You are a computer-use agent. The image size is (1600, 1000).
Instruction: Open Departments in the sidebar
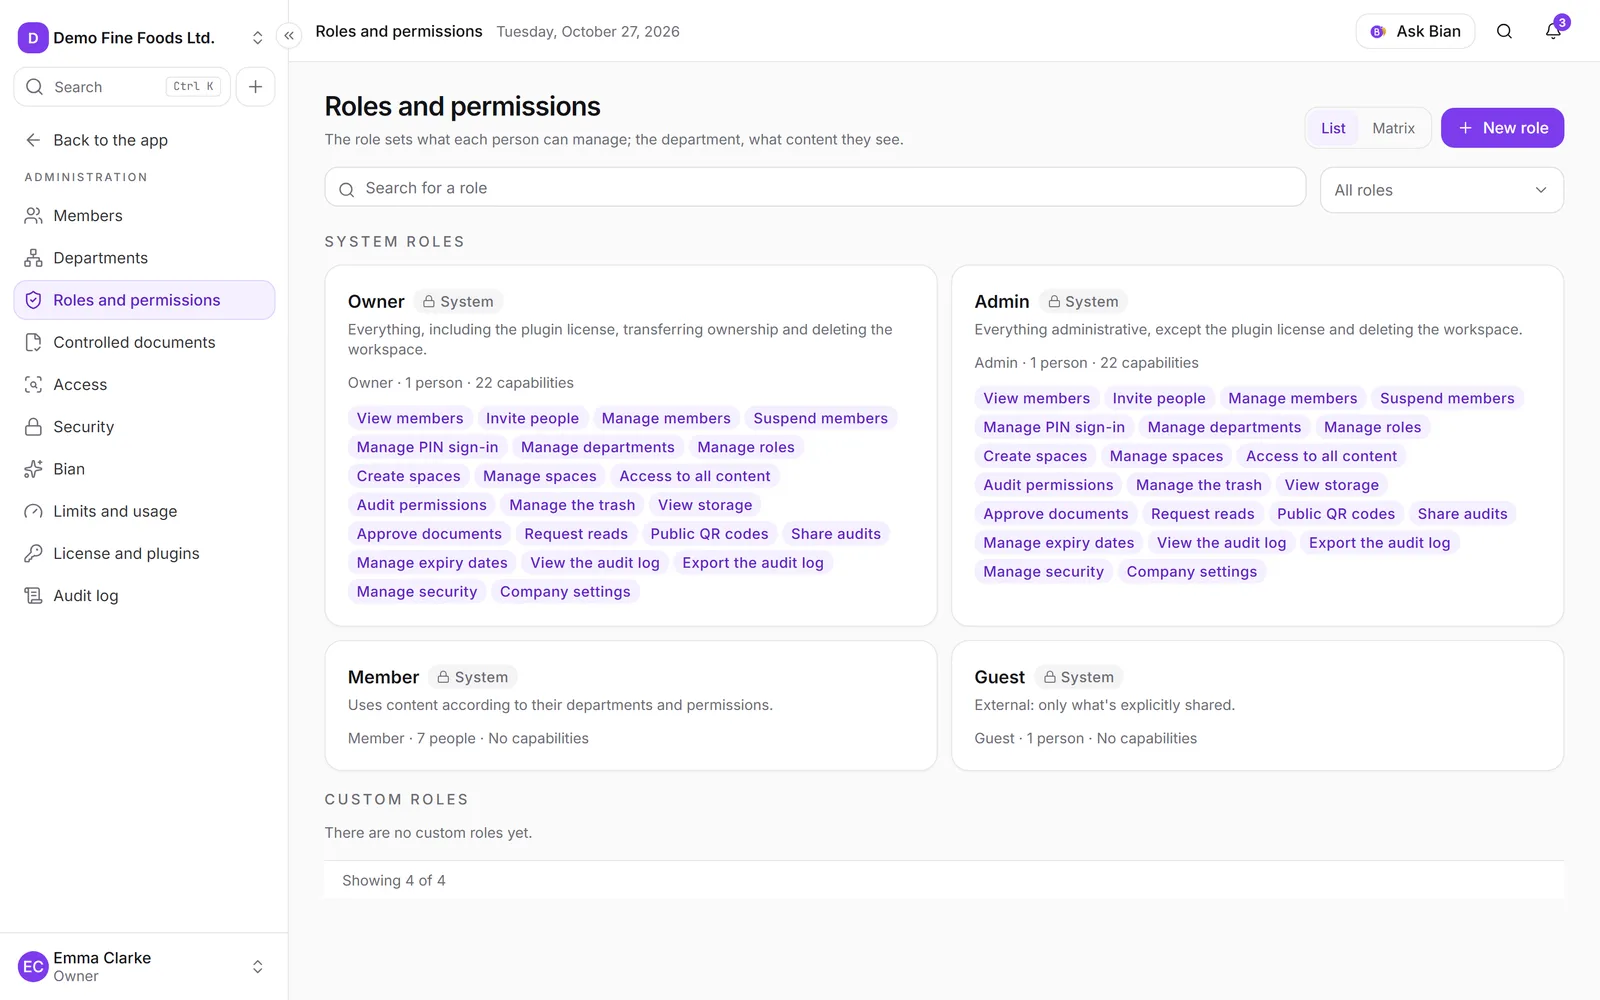[144, 258]
